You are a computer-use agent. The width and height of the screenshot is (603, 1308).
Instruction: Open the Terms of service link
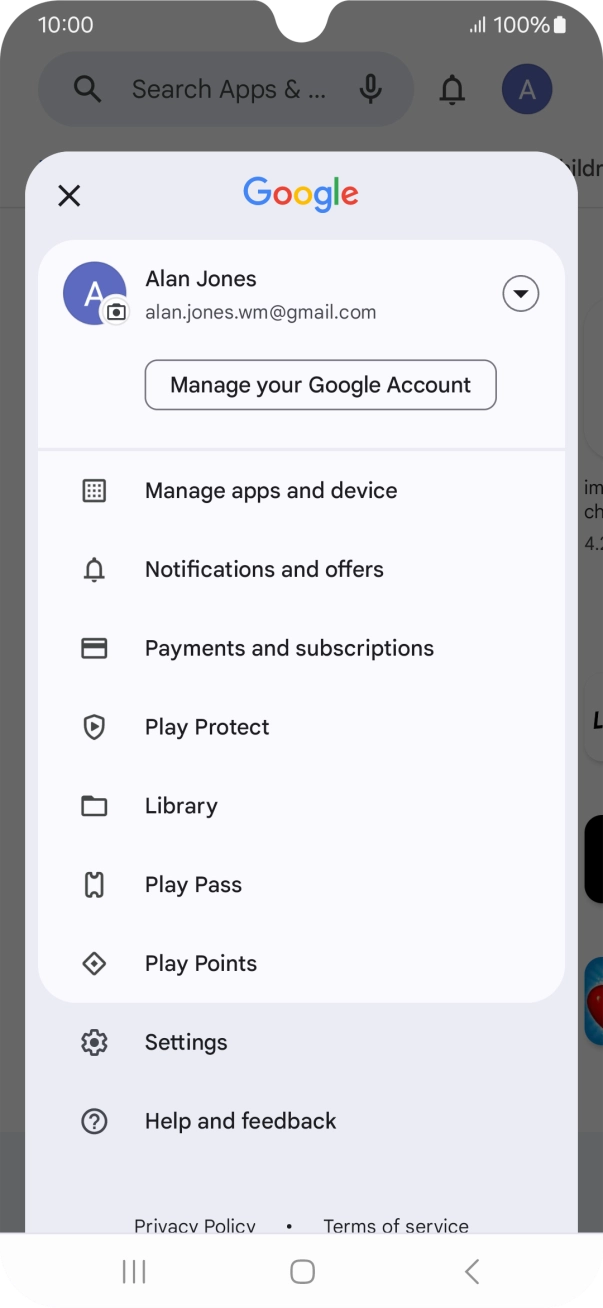pyautogui.click(x=396, y=1225)
